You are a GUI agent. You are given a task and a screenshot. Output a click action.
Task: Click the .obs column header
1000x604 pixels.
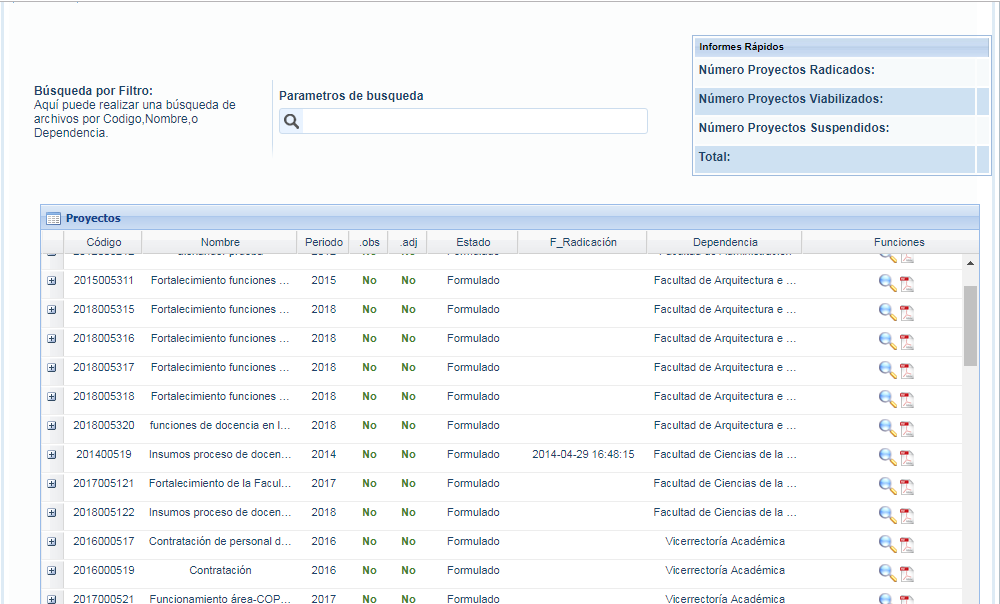369,242
